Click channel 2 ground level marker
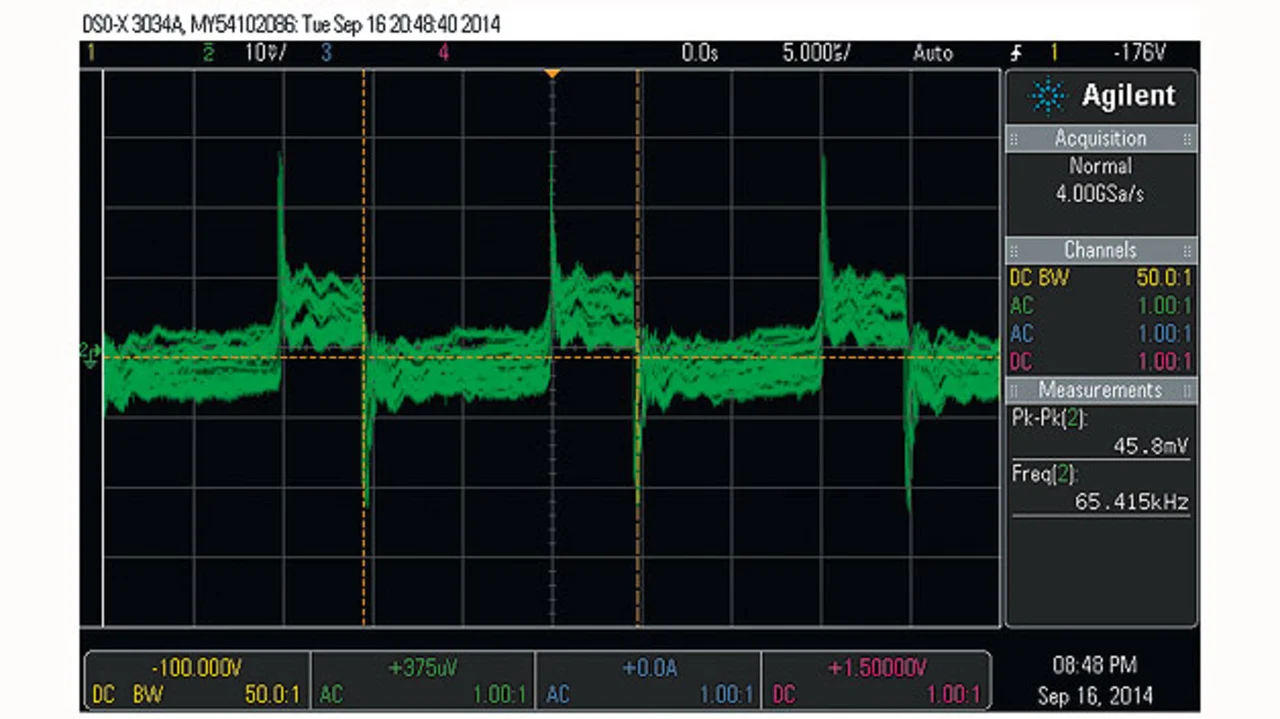The height and width of the screenshot is (719, 1280). 88,354
